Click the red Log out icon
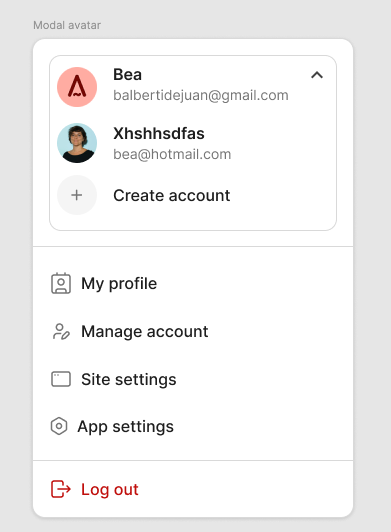Image resolution: width=391 pixels, height=532 pixels. pyautogui.click(x=61, y=489)
